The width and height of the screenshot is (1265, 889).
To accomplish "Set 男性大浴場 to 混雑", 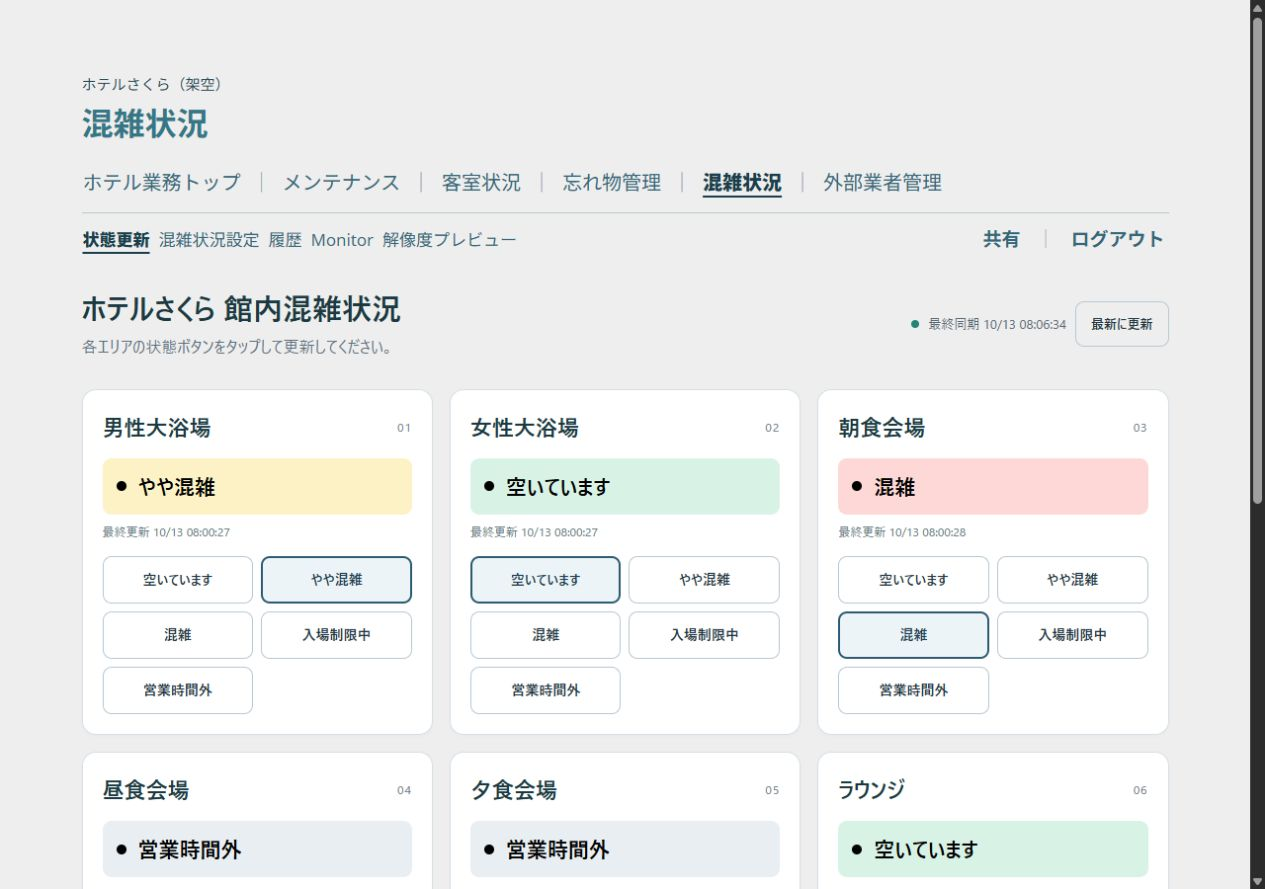I will click(178, 635).
